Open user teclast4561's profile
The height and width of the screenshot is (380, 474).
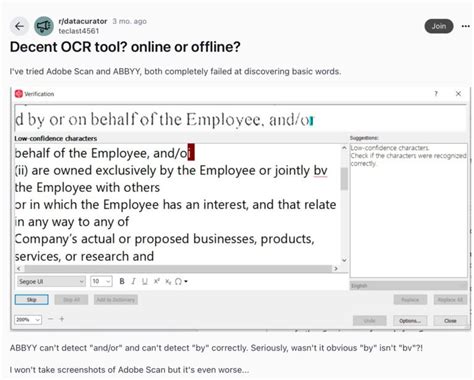pos(79,31)
